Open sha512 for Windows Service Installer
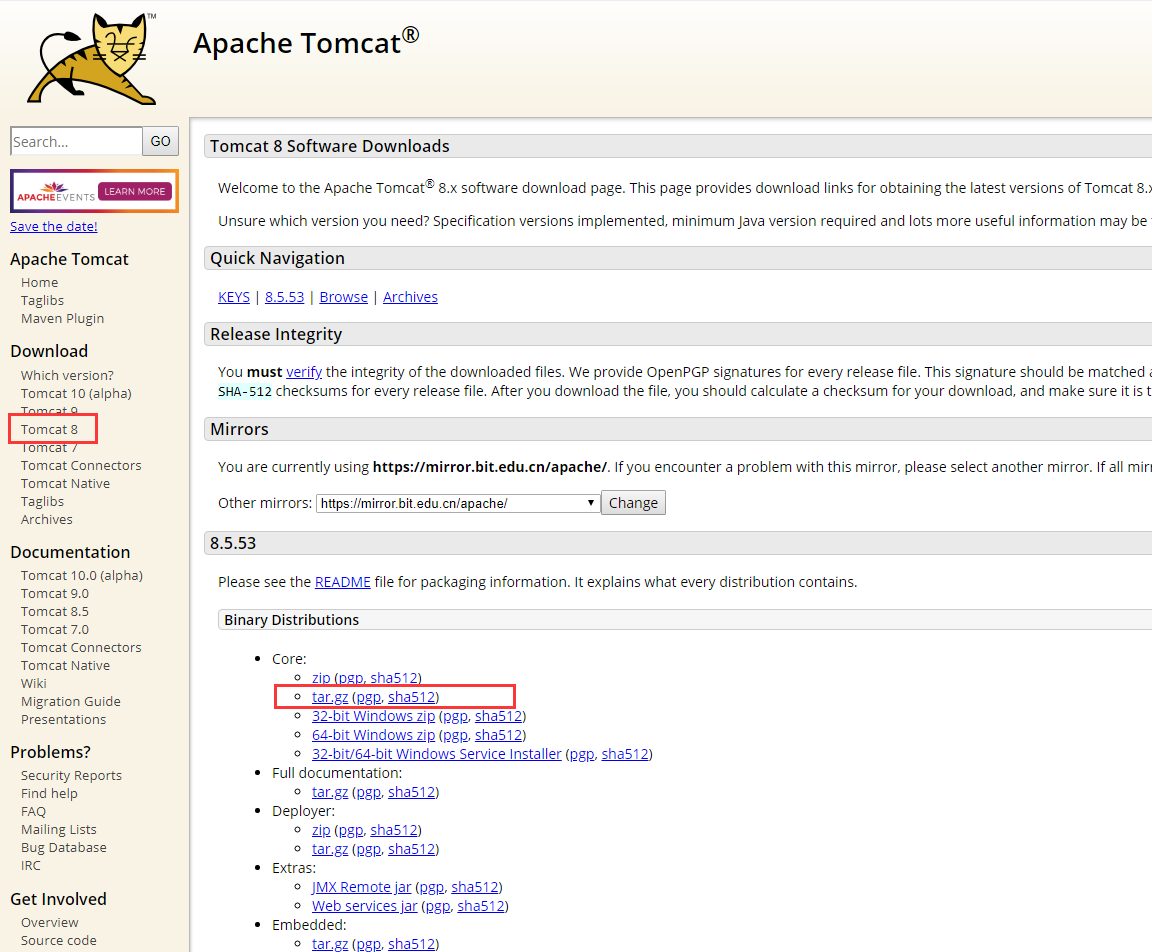 coord(625,754)
